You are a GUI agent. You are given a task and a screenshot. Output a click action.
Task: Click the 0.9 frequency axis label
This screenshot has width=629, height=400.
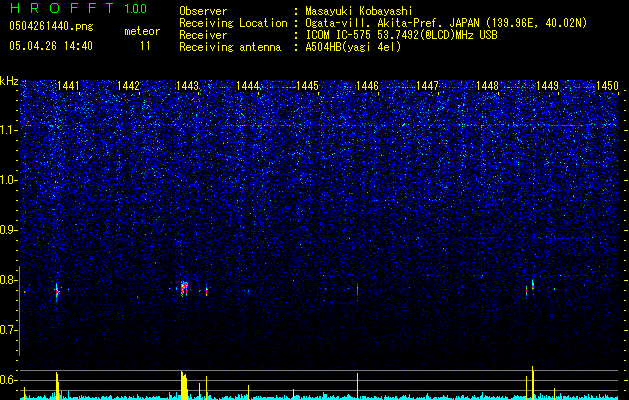(x=7, y=230)
